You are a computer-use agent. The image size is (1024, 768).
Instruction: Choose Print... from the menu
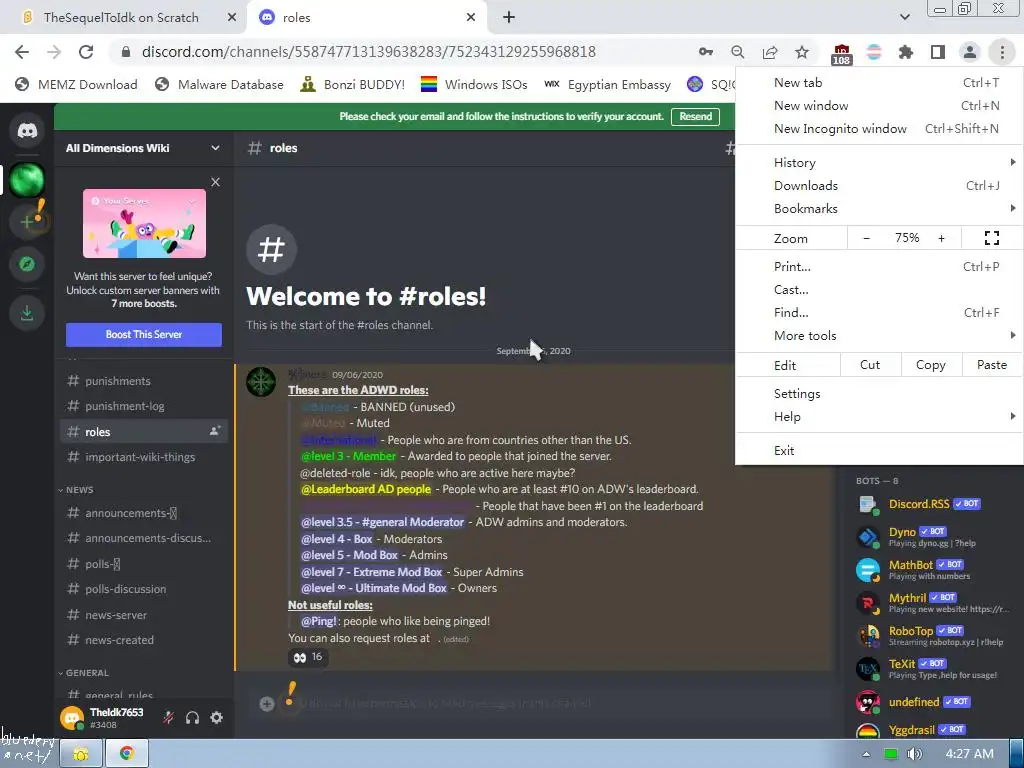[879, 266]
